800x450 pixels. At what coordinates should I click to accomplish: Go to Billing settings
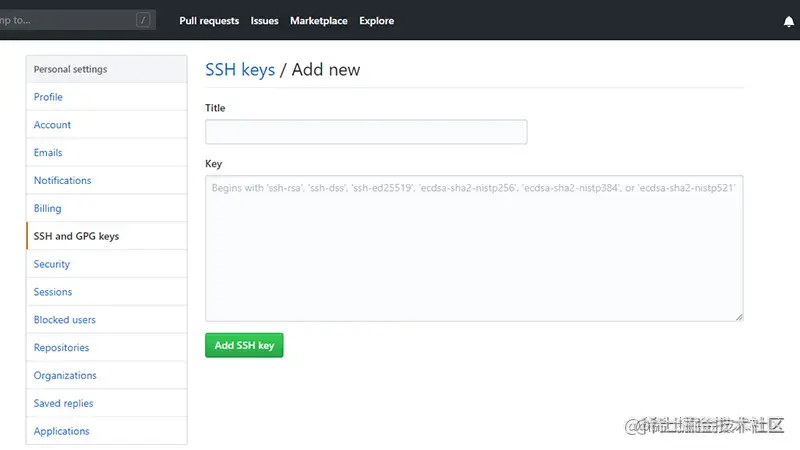(x=107, y=208)
